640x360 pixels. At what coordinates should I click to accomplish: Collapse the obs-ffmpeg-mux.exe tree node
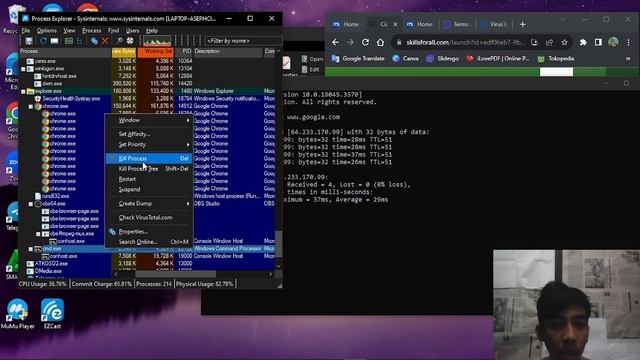pos(38,234)
